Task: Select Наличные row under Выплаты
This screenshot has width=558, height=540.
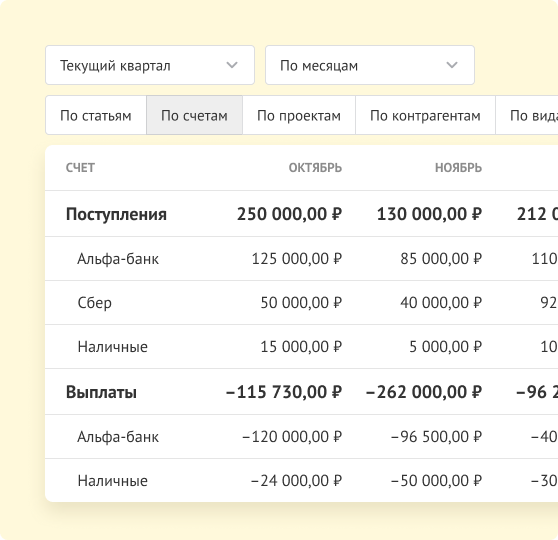Action: 112,481
